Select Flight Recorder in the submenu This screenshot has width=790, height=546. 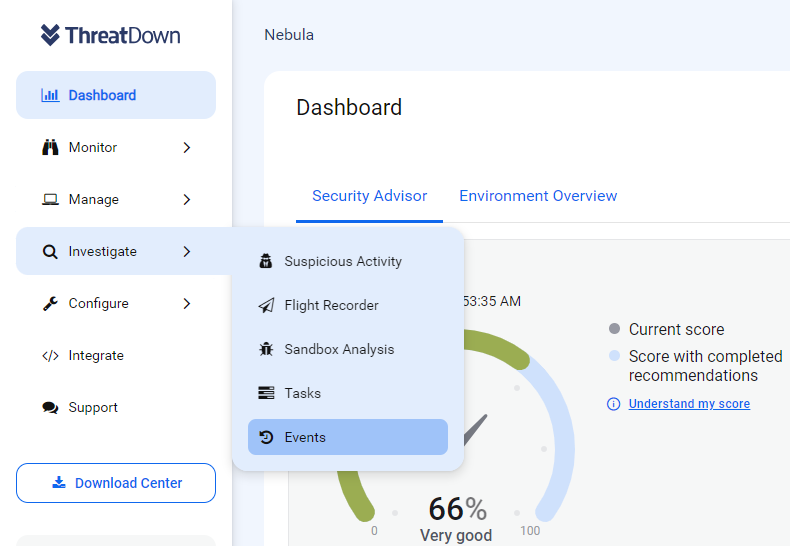[x=348, y=305]
